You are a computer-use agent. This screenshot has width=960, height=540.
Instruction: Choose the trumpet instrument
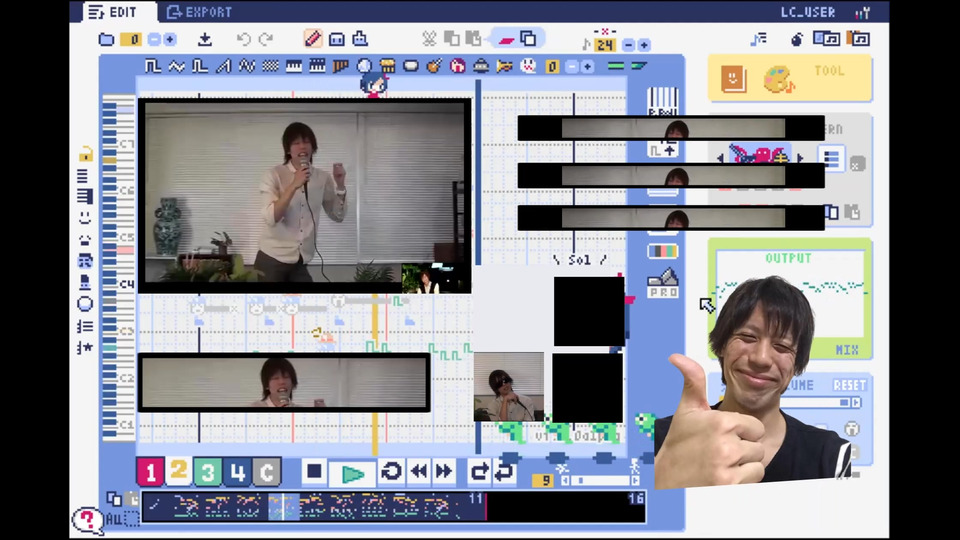coord(504,66)
